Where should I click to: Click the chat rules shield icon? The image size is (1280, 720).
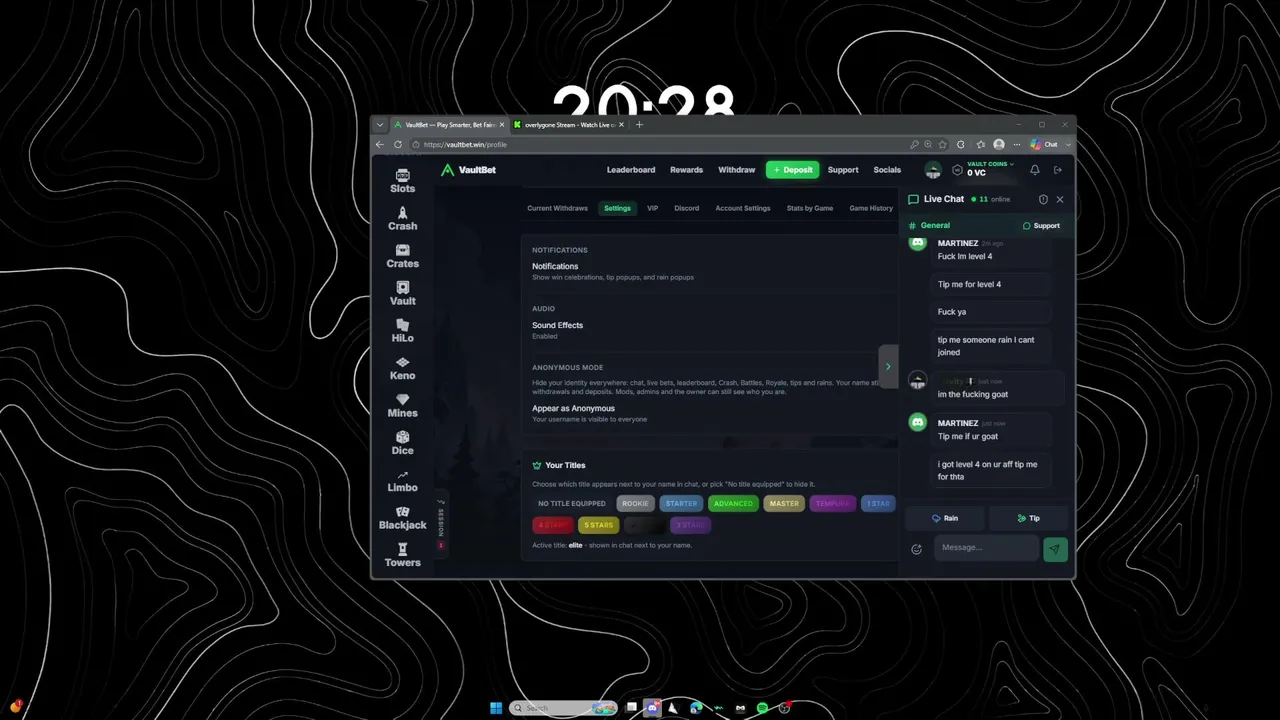[x=1043, y=199]
